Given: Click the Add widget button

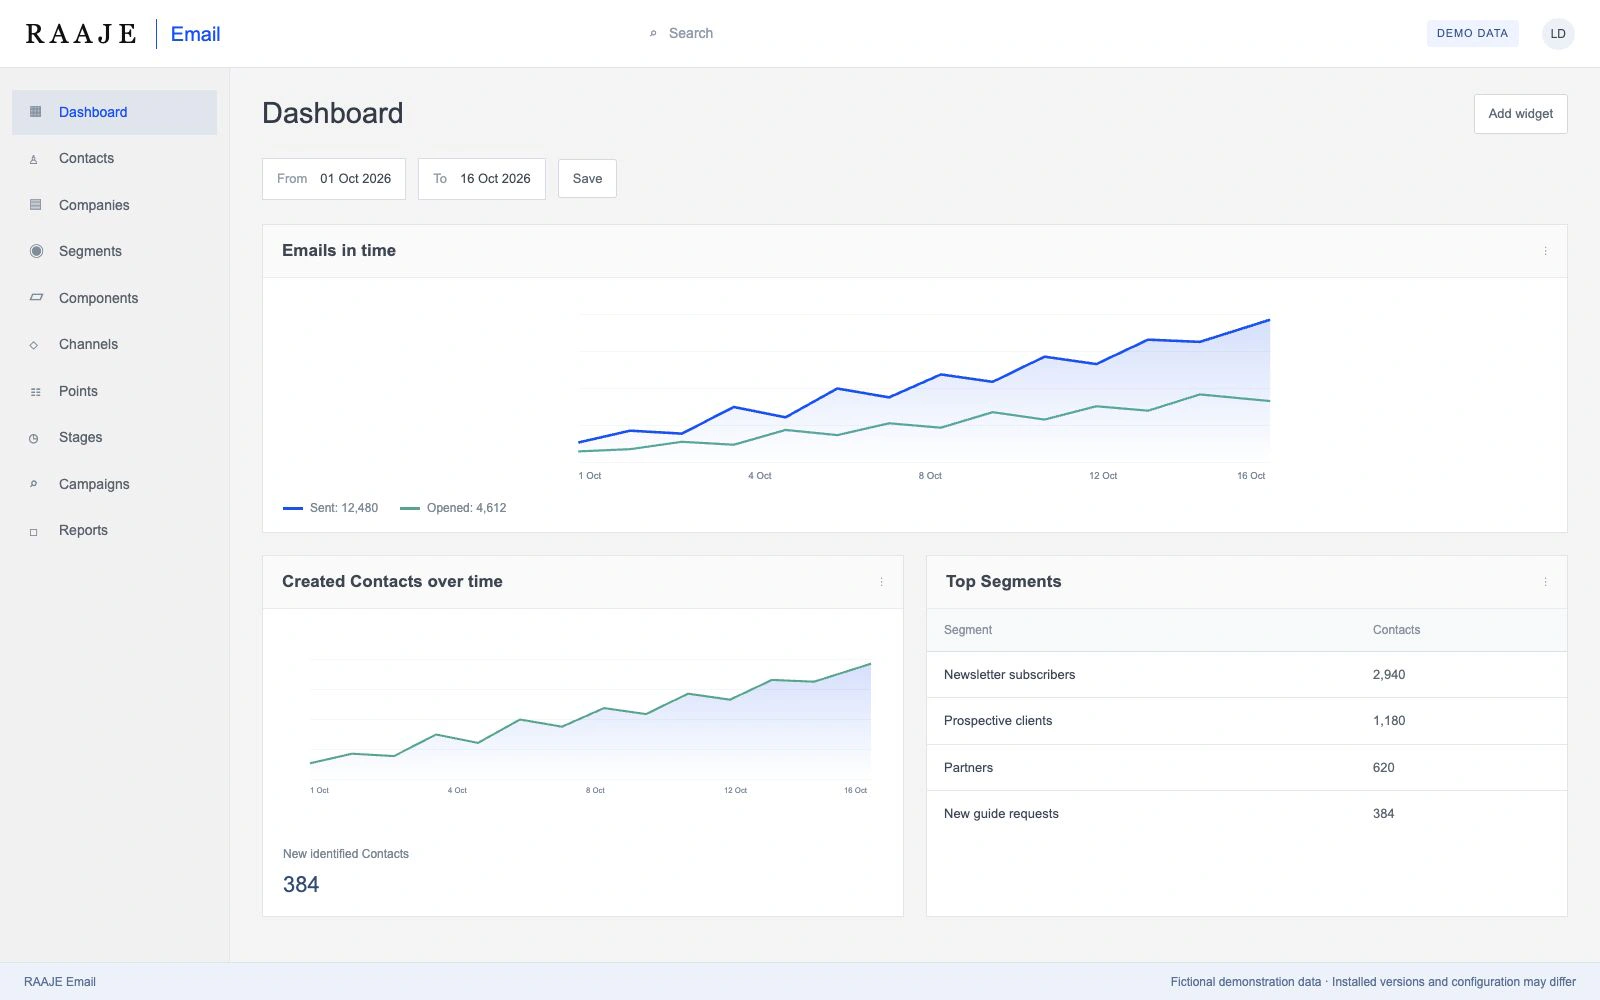Looking at the screenshot, I should click(1520, 114).
